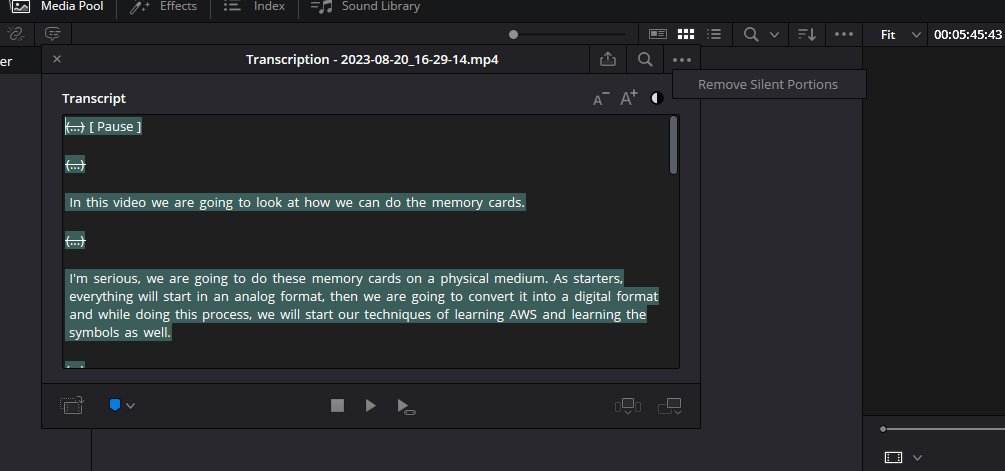The image size is (1005, 471).
Task: Adjust the thumbnail size slider
Action: point(513,35)
